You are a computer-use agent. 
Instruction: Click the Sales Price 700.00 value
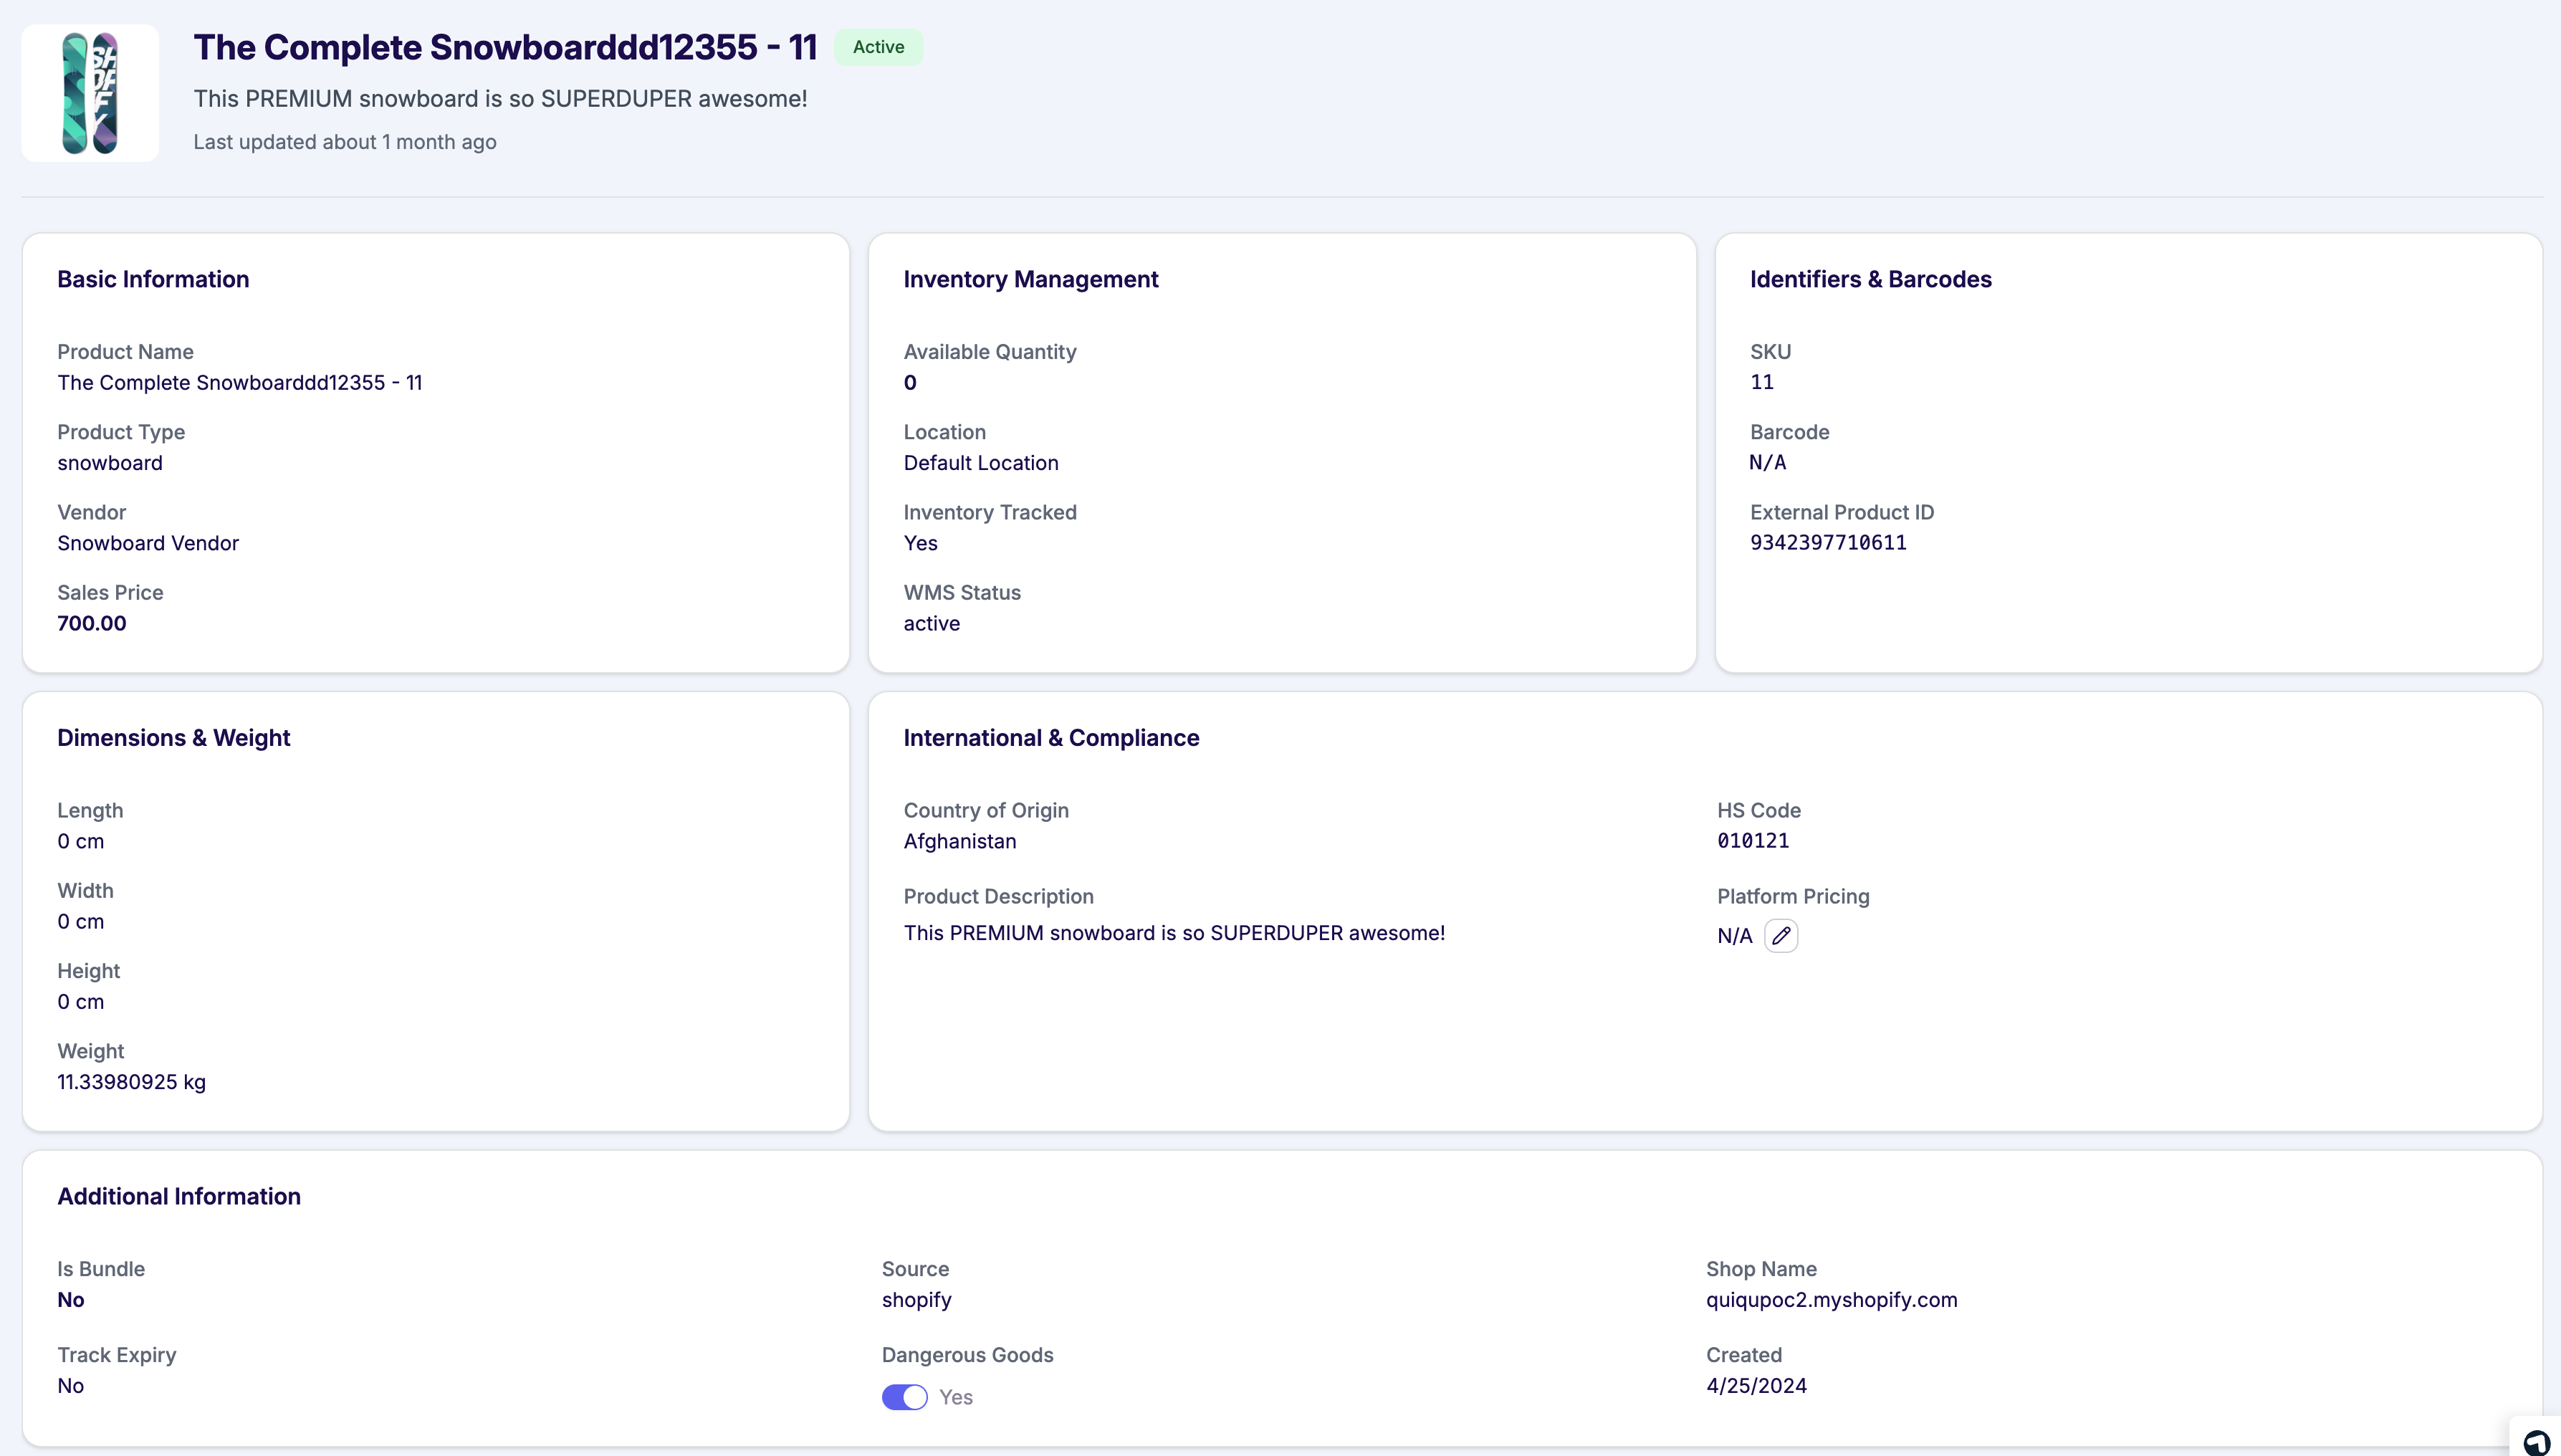[91, 623]
